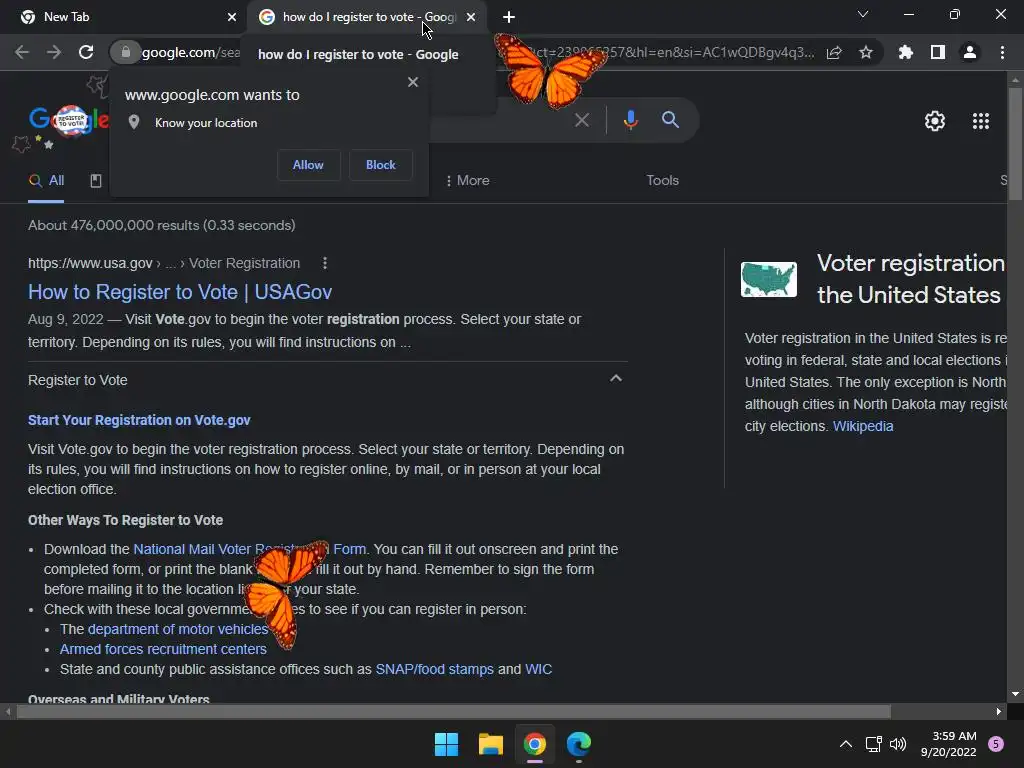The height and width of the screenshot is (768, 1024).
Task: Submit search with magnifier icon
Action: tap(670, 120)
